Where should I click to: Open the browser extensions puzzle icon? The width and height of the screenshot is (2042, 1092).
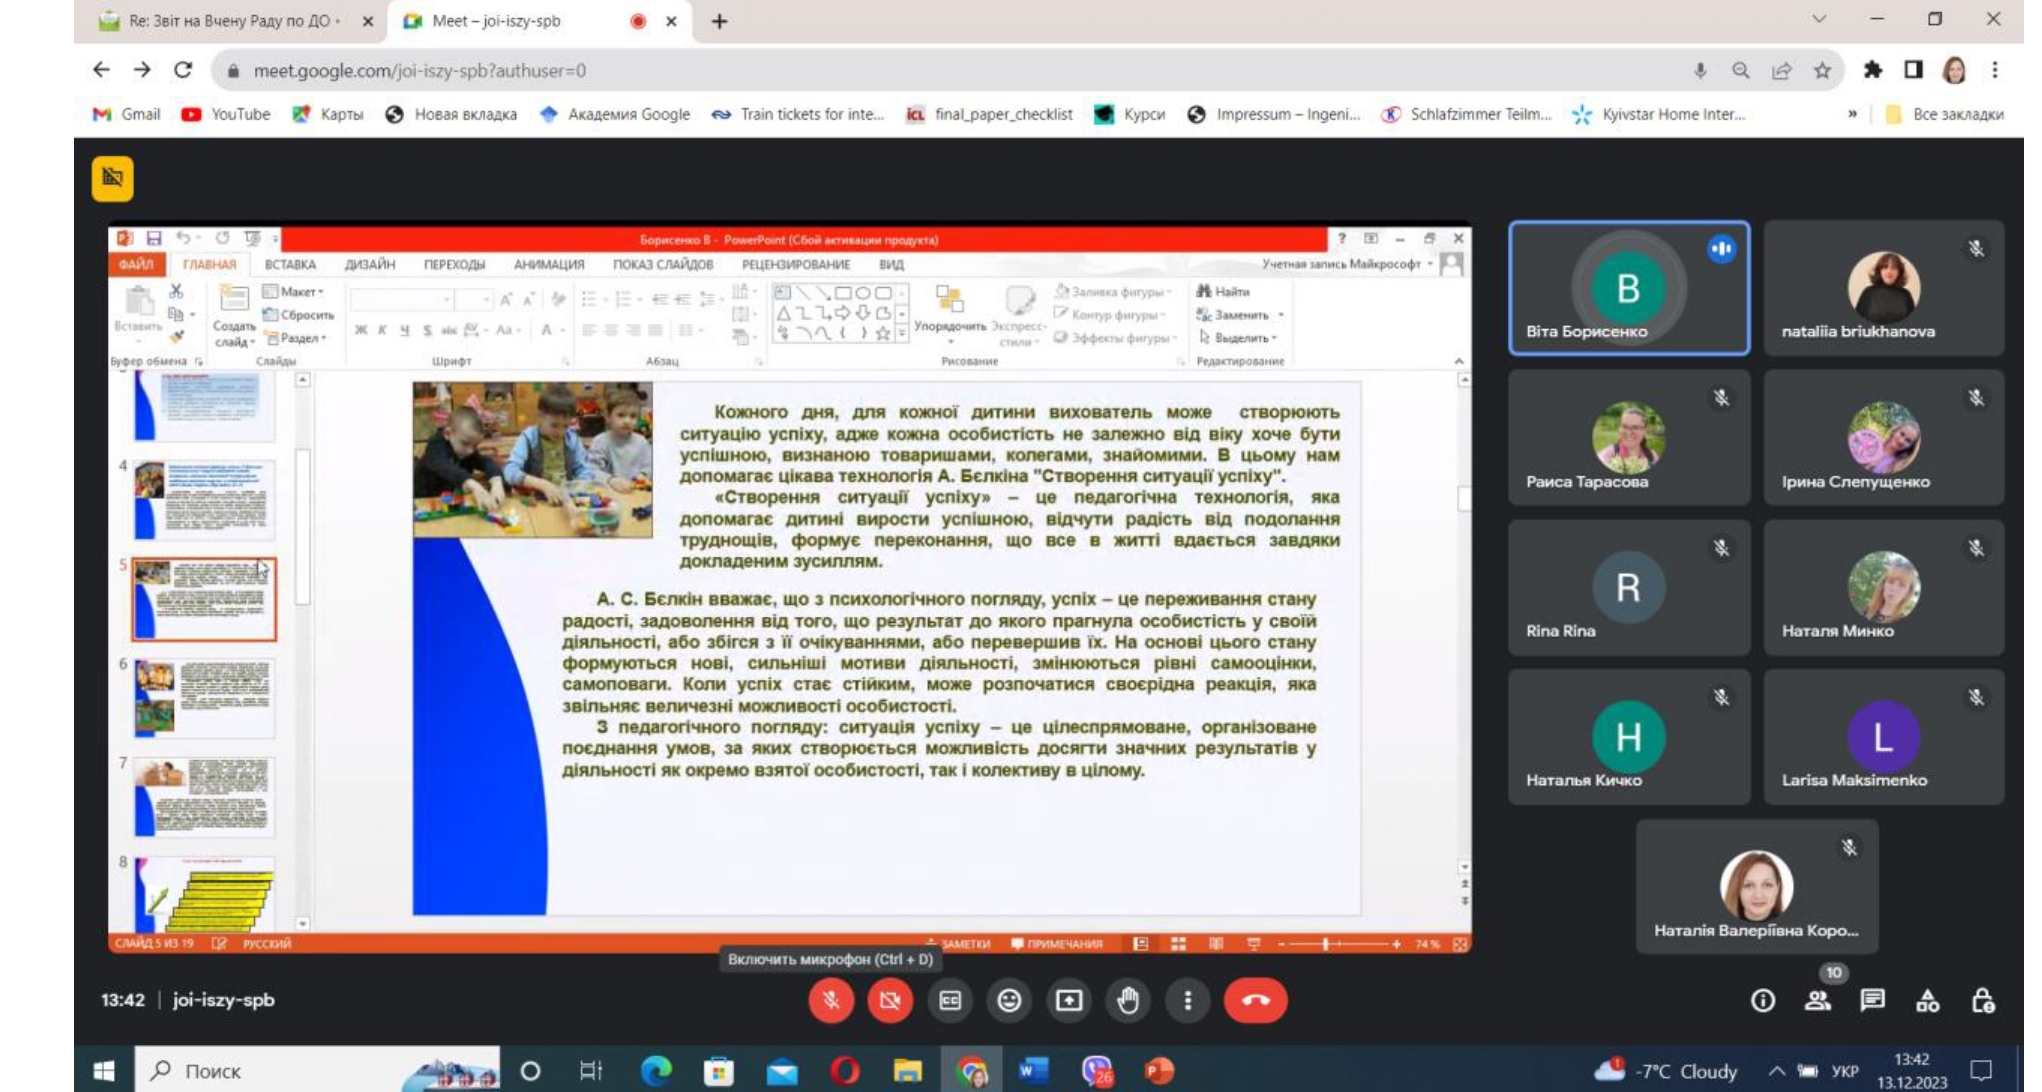pyautogui.click(x=1872, y=70)
